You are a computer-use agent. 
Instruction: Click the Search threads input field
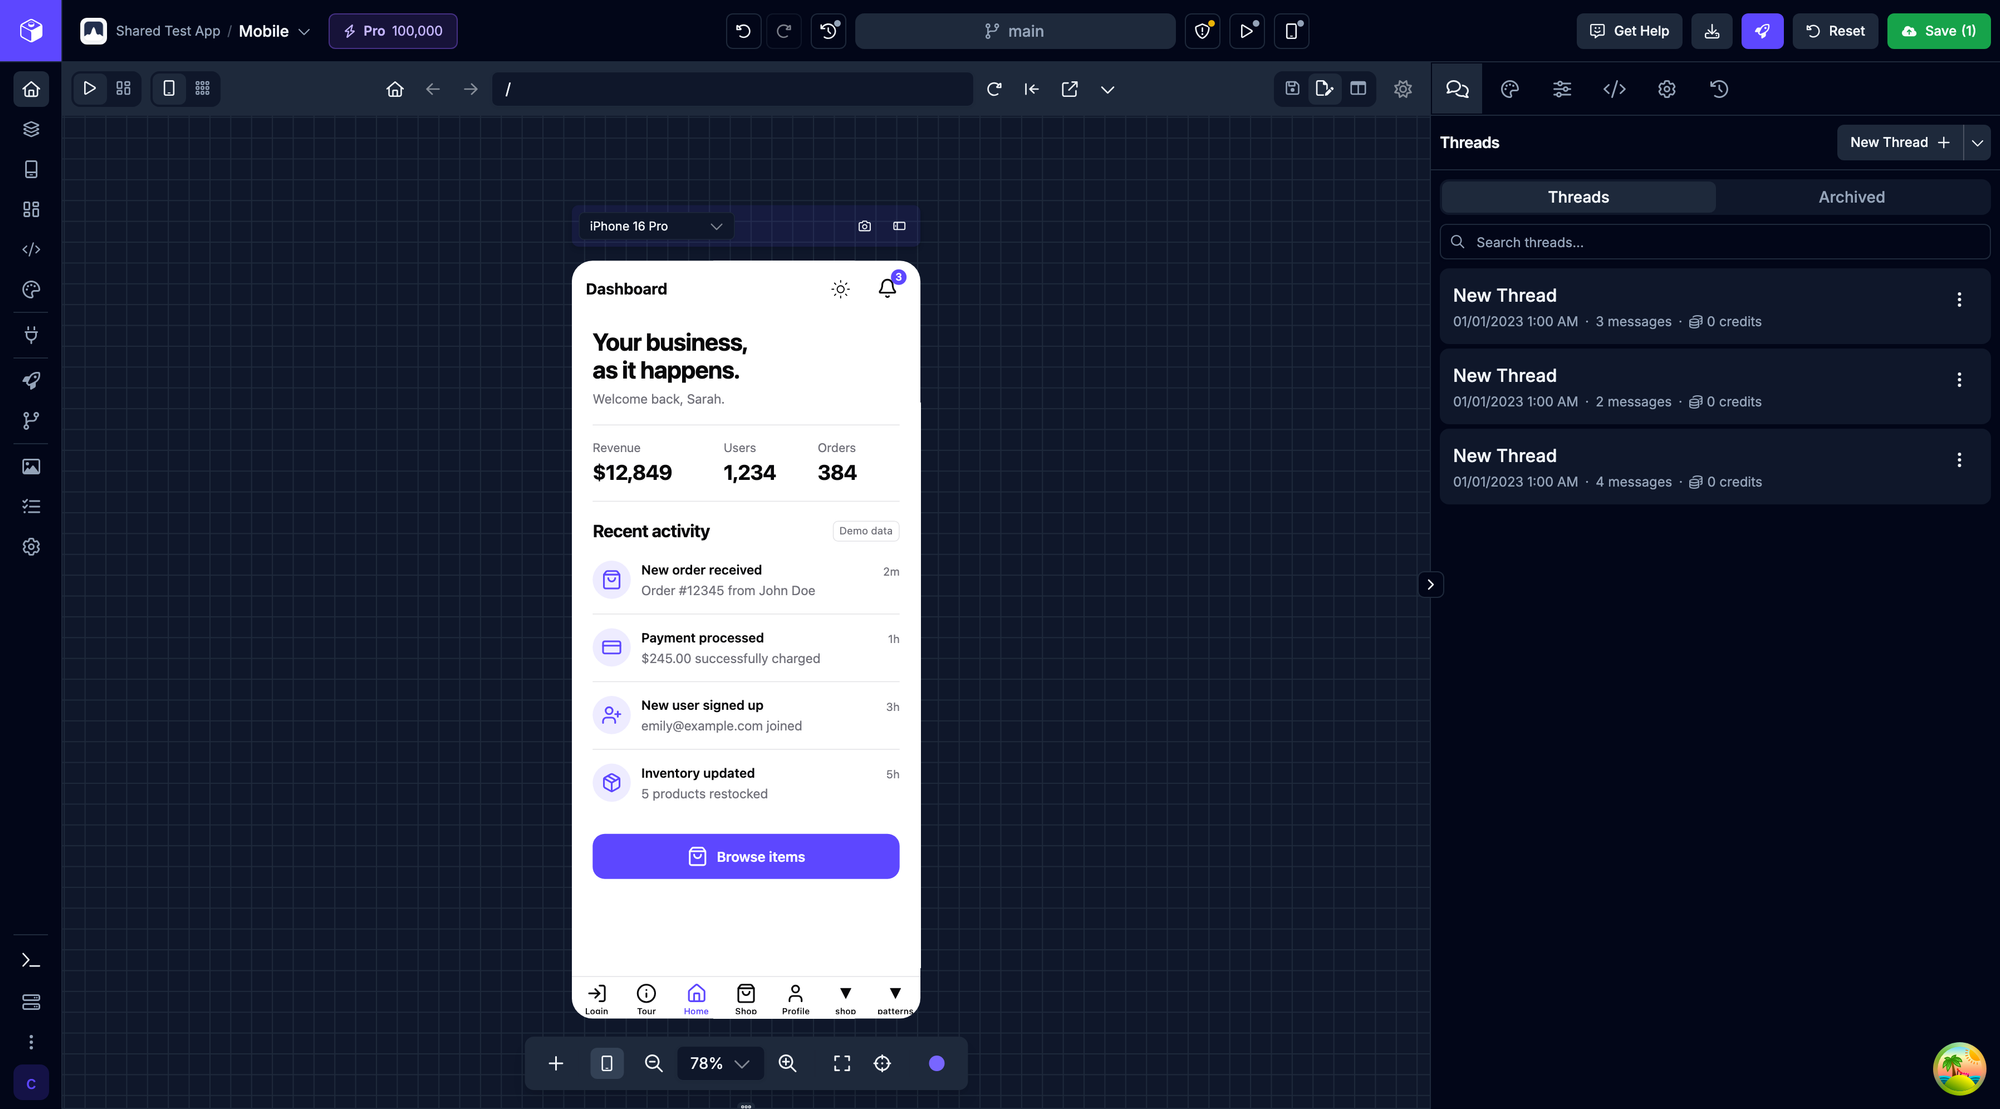pyautogui.click(x=1715, y=242)
